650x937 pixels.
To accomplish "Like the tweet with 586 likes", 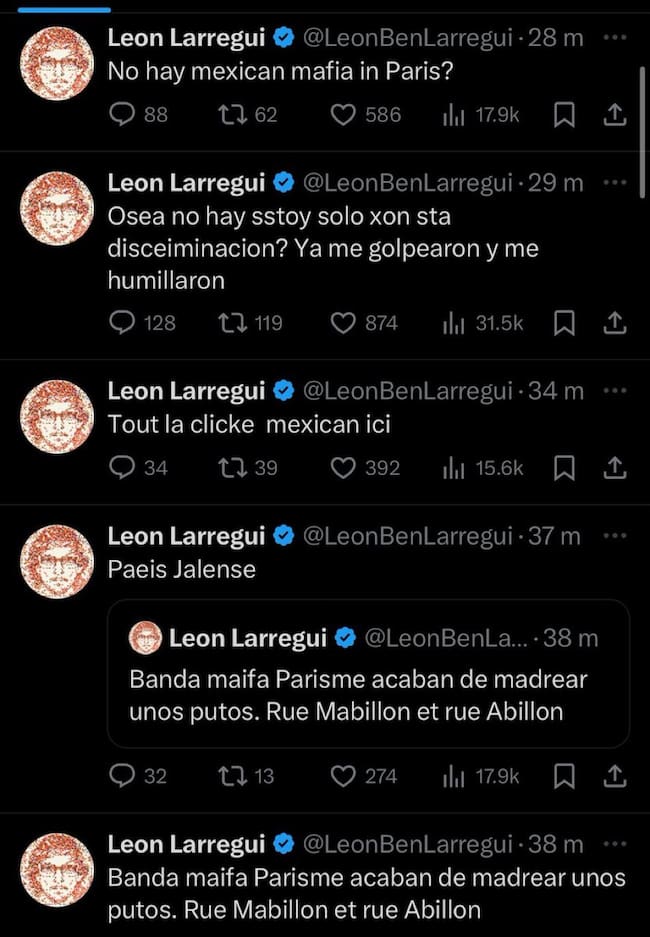I will click(344, 115).
